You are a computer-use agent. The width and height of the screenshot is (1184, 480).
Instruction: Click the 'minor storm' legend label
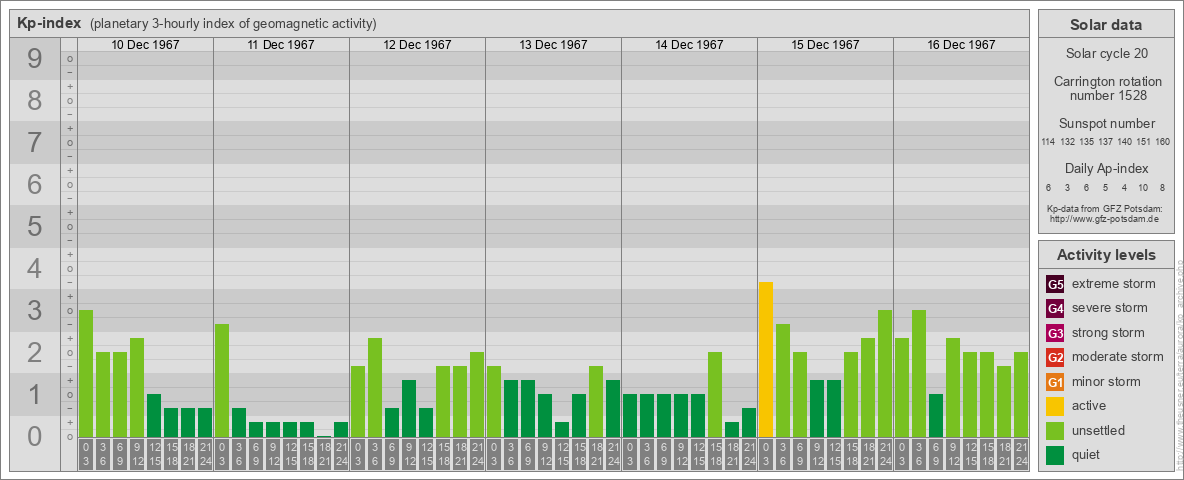1107,382
